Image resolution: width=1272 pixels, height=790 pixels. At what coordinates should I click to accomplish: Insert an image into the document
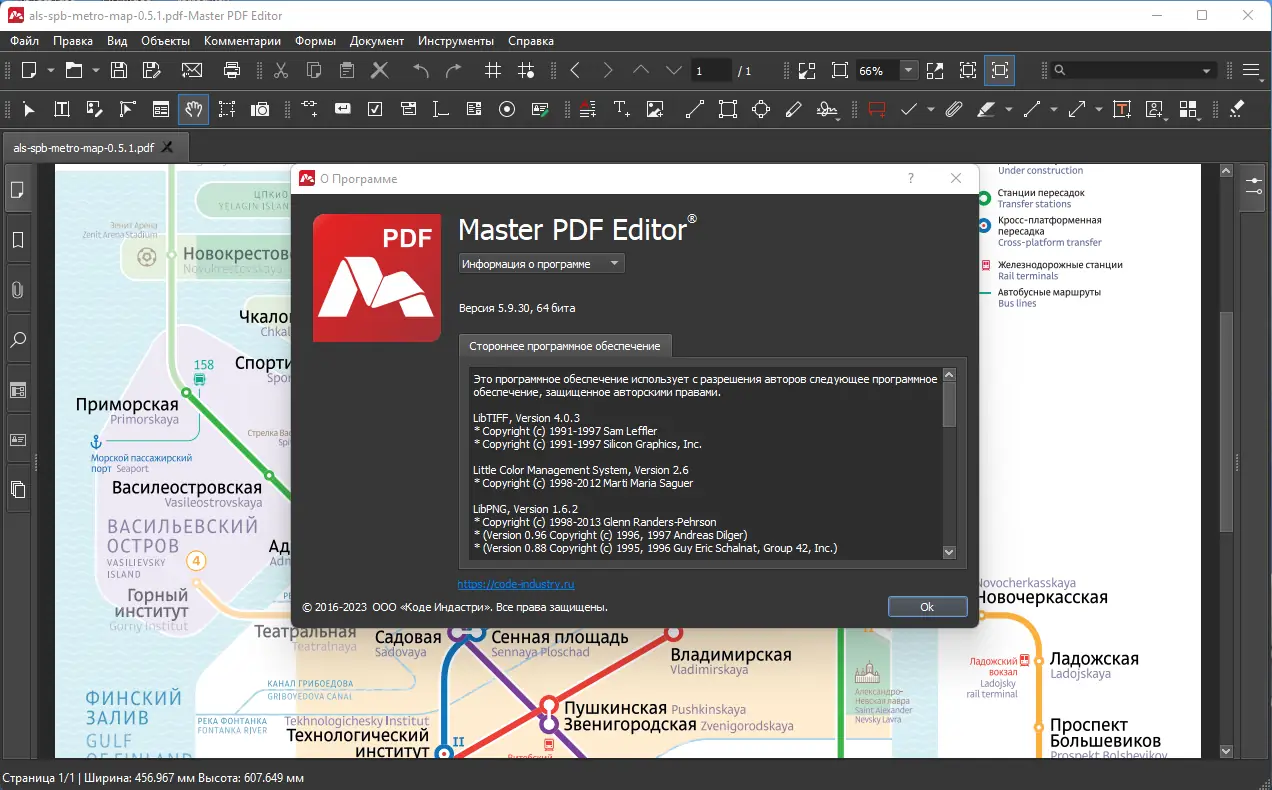point(654,109)
